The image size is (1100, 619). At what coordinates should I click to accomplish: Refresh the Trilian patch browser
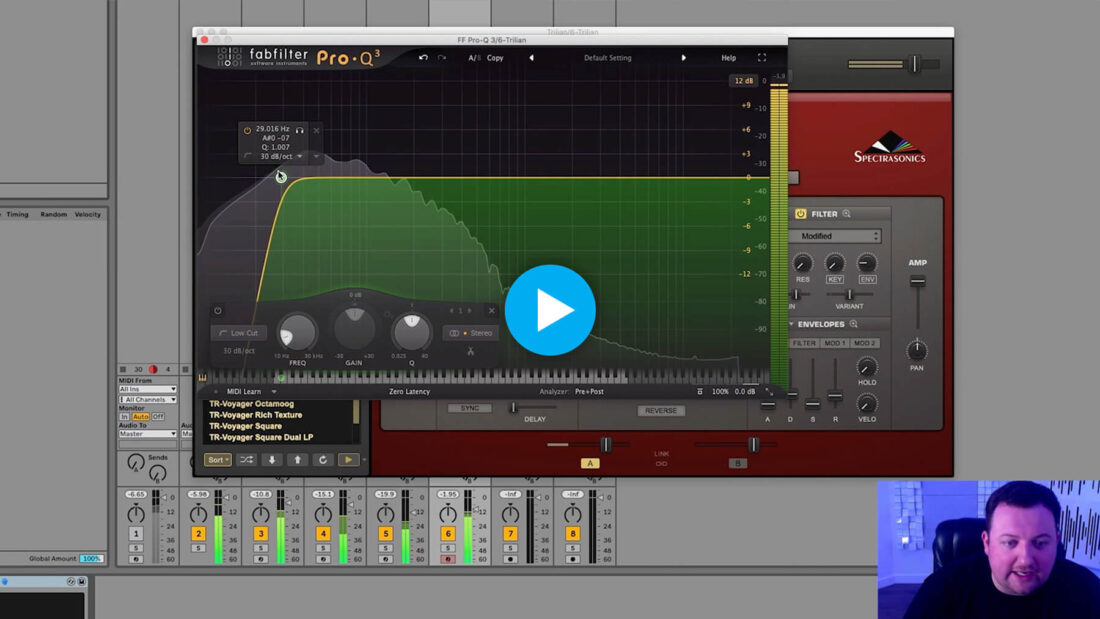click(323, 460)
